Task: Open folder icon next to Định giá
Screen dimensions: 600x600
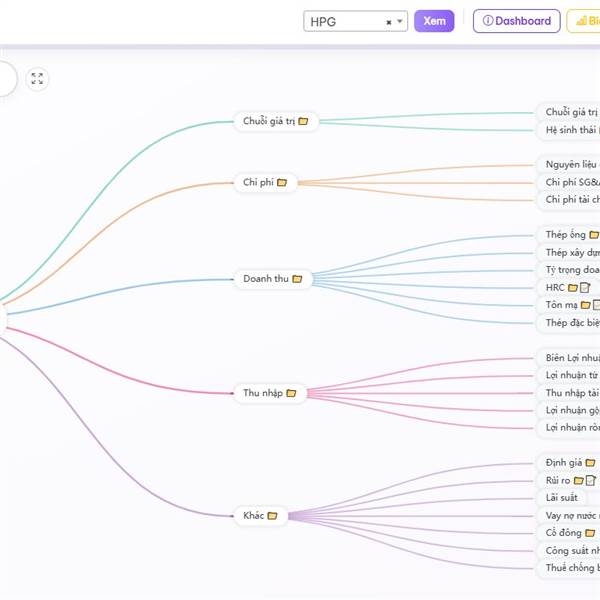Action: 590,463
